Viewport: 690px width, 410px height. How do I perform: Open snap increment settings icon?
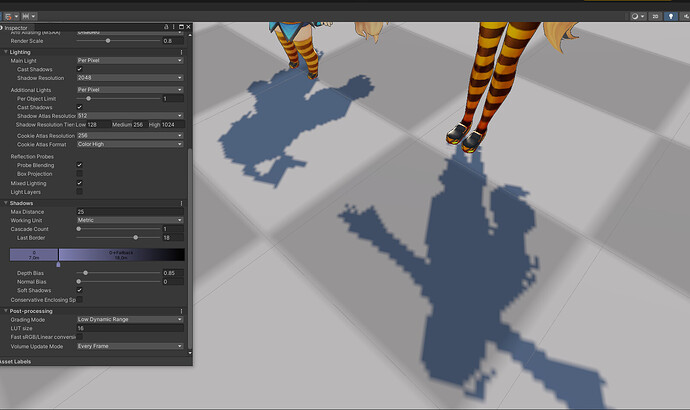tap(26, 16)
